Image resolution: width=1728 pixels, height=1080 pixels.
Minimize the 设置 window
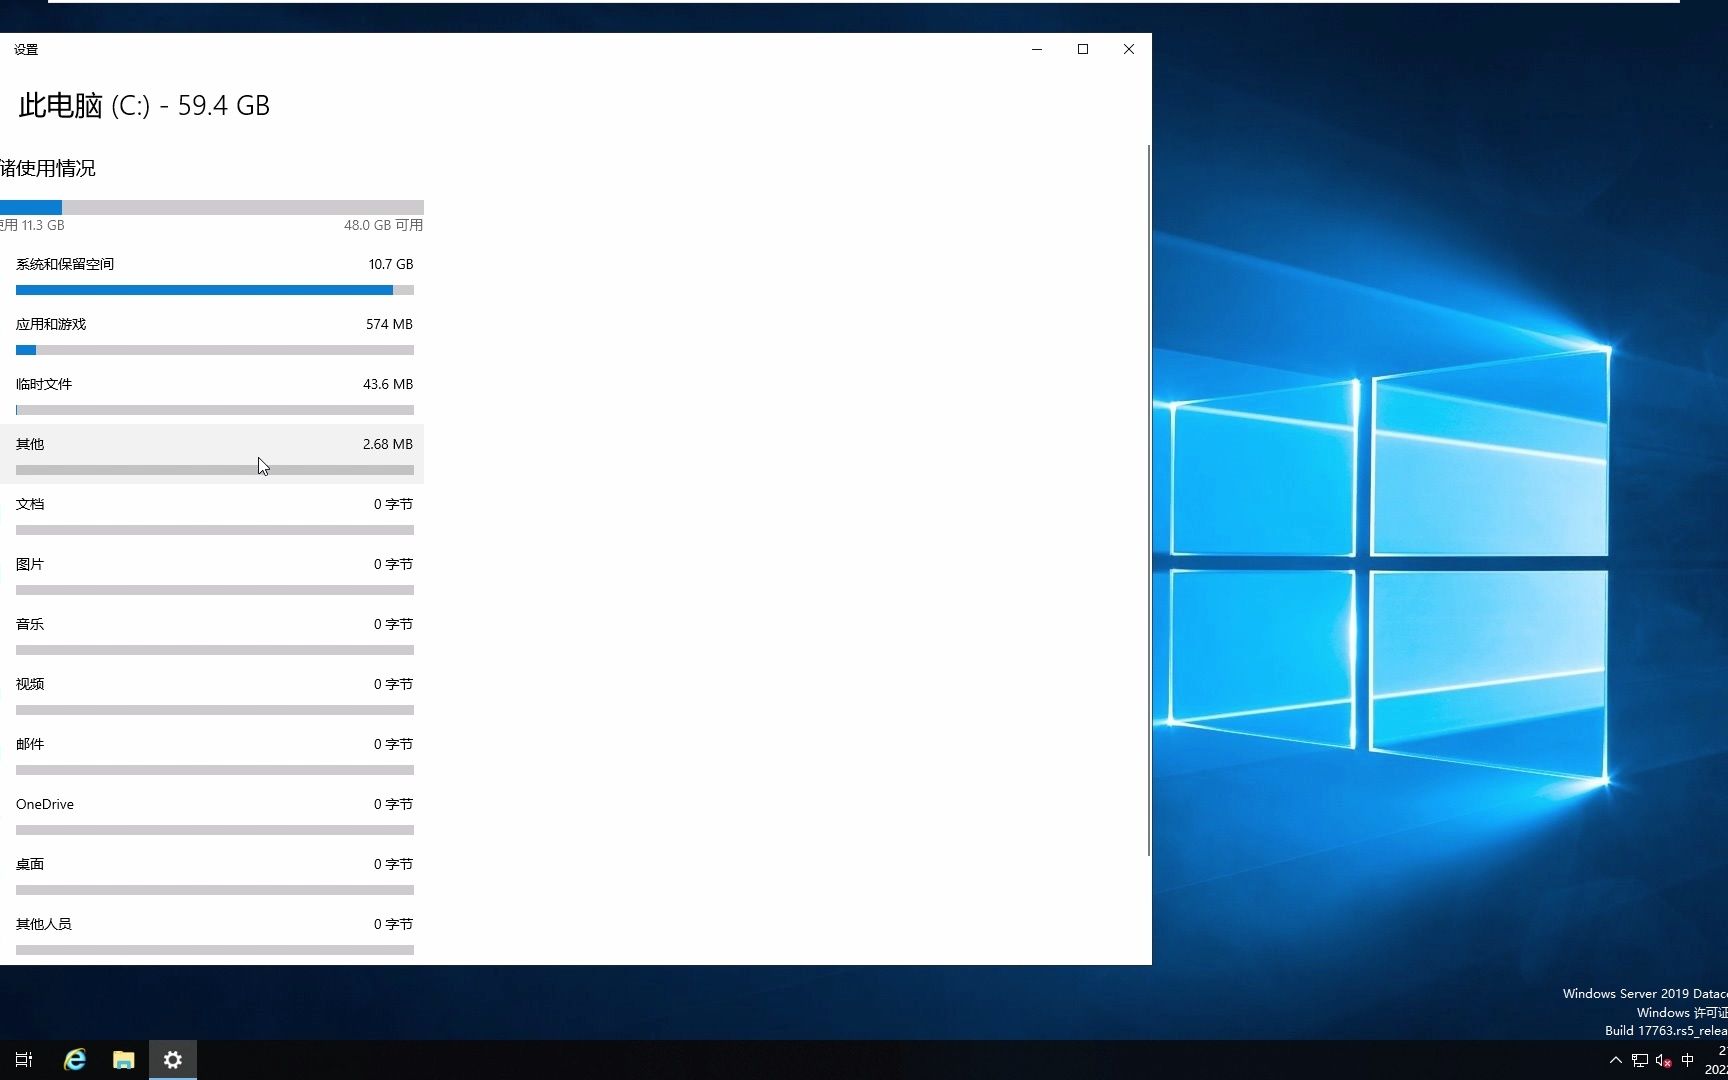(x=1037, y=49)
